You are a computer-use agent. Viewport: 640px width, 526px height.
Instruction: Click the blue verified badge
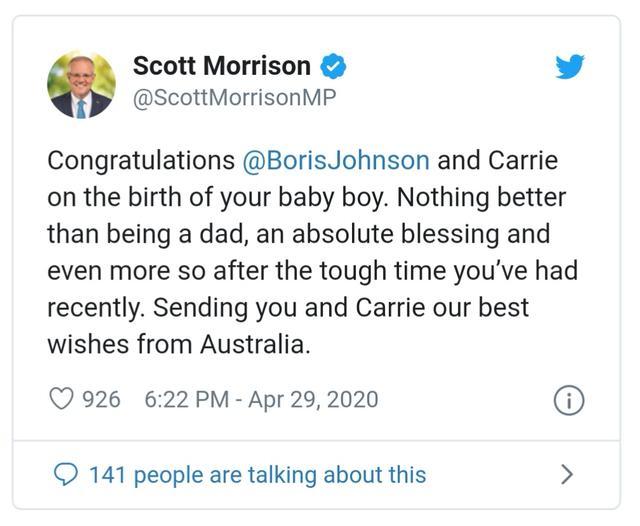(334, 67)
